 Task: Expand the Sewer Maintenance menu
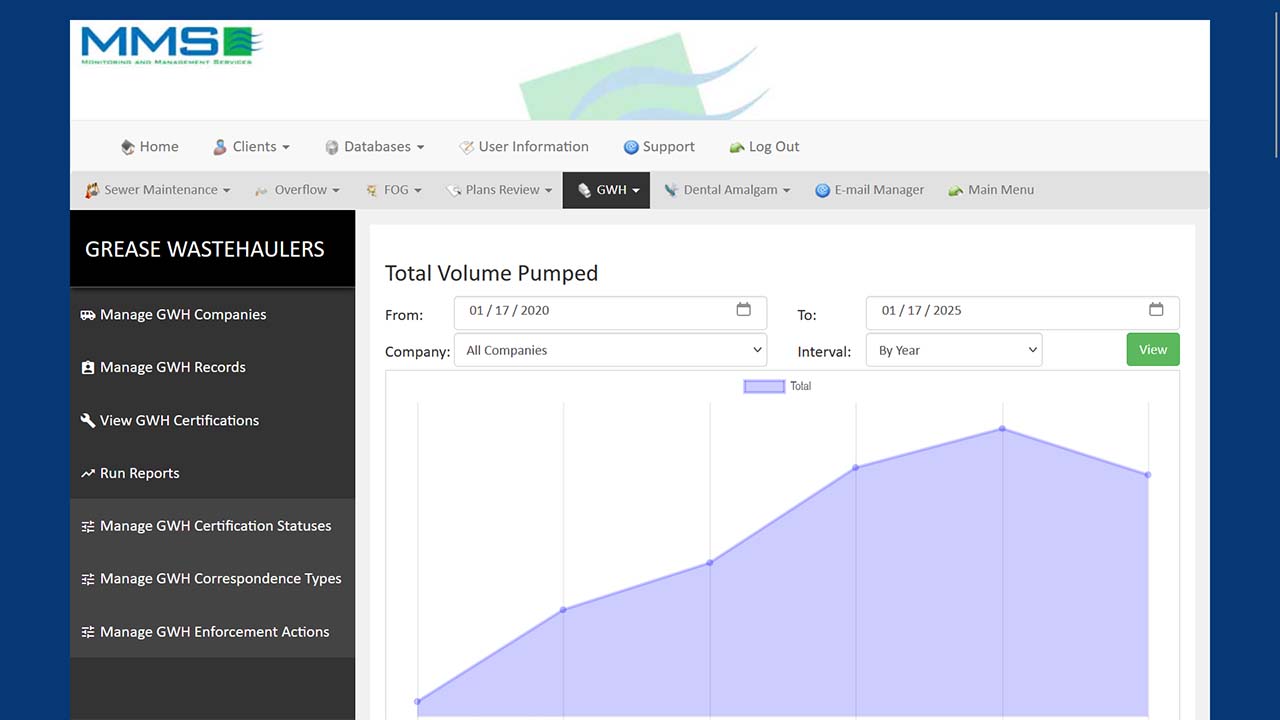(158, 190)
